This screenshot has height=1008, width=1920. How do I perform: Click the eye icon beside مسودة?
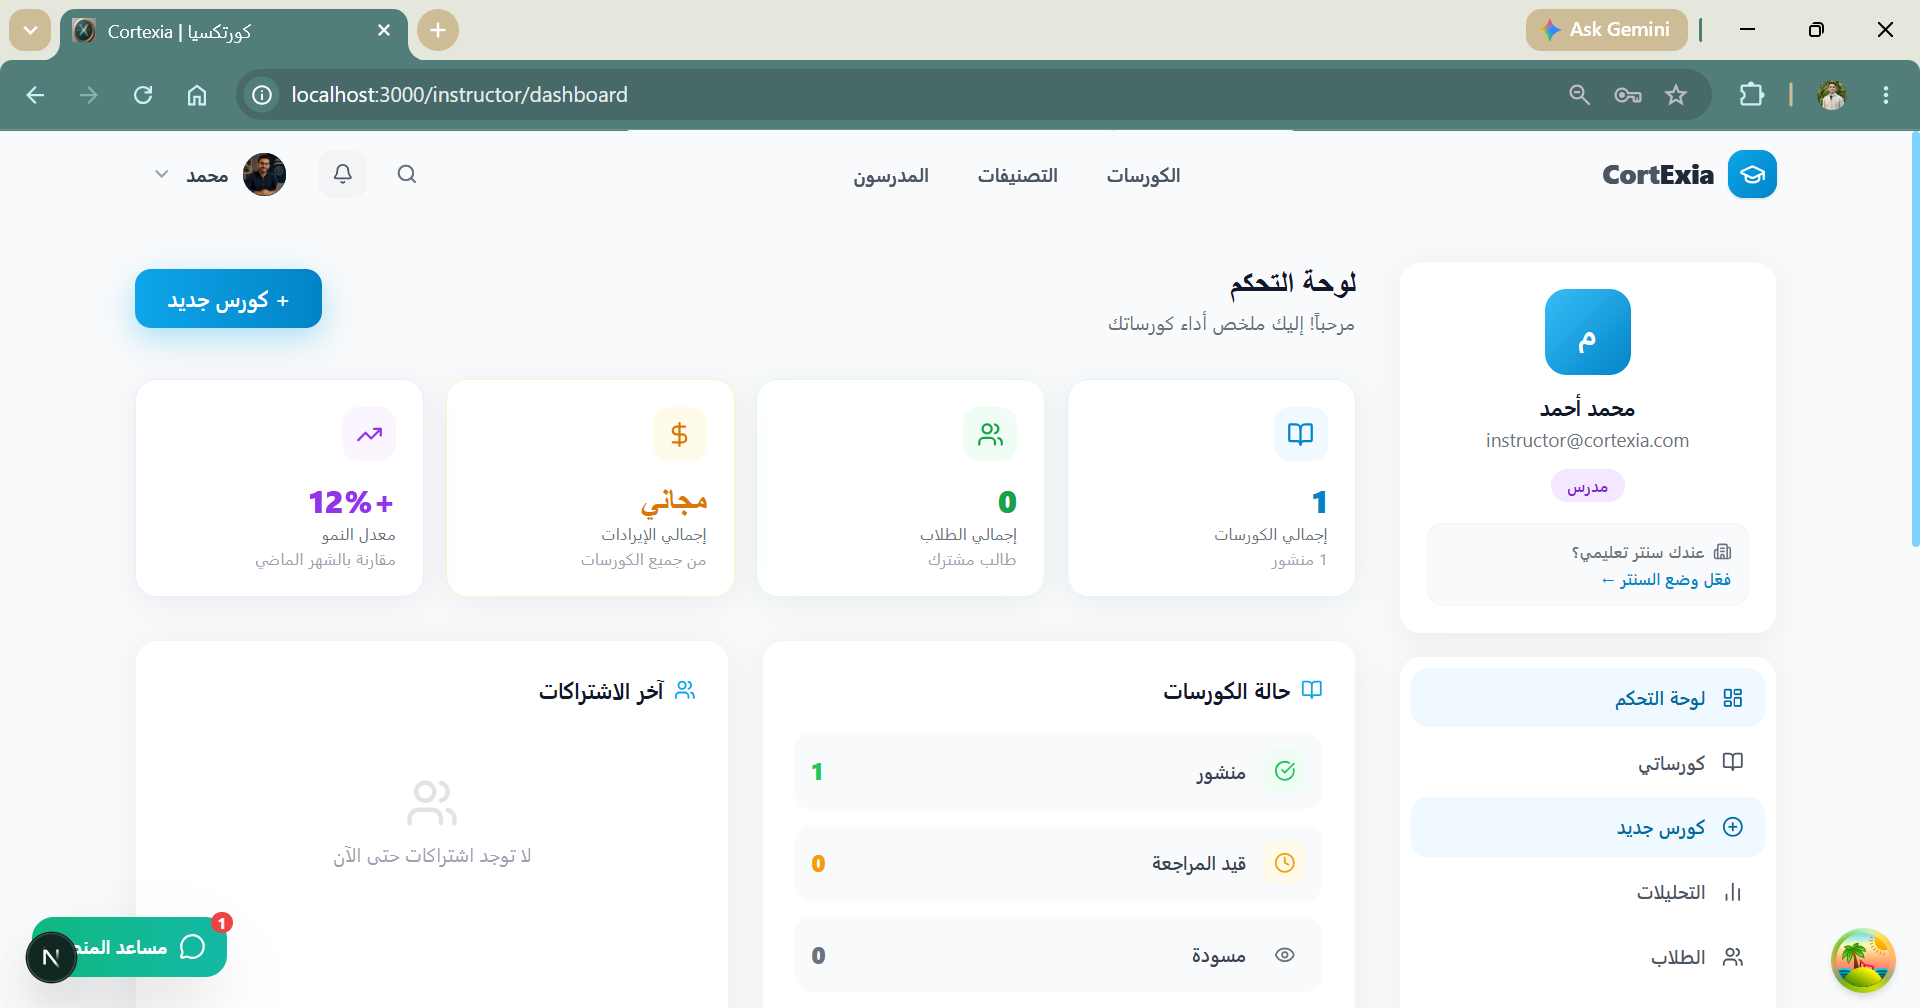tap(1285, 955)
